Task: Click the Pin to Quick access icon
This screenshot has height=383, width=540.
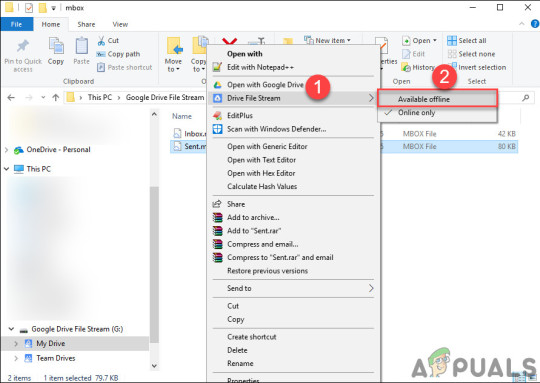Action: pyautogui.click(x=23, y=47)
